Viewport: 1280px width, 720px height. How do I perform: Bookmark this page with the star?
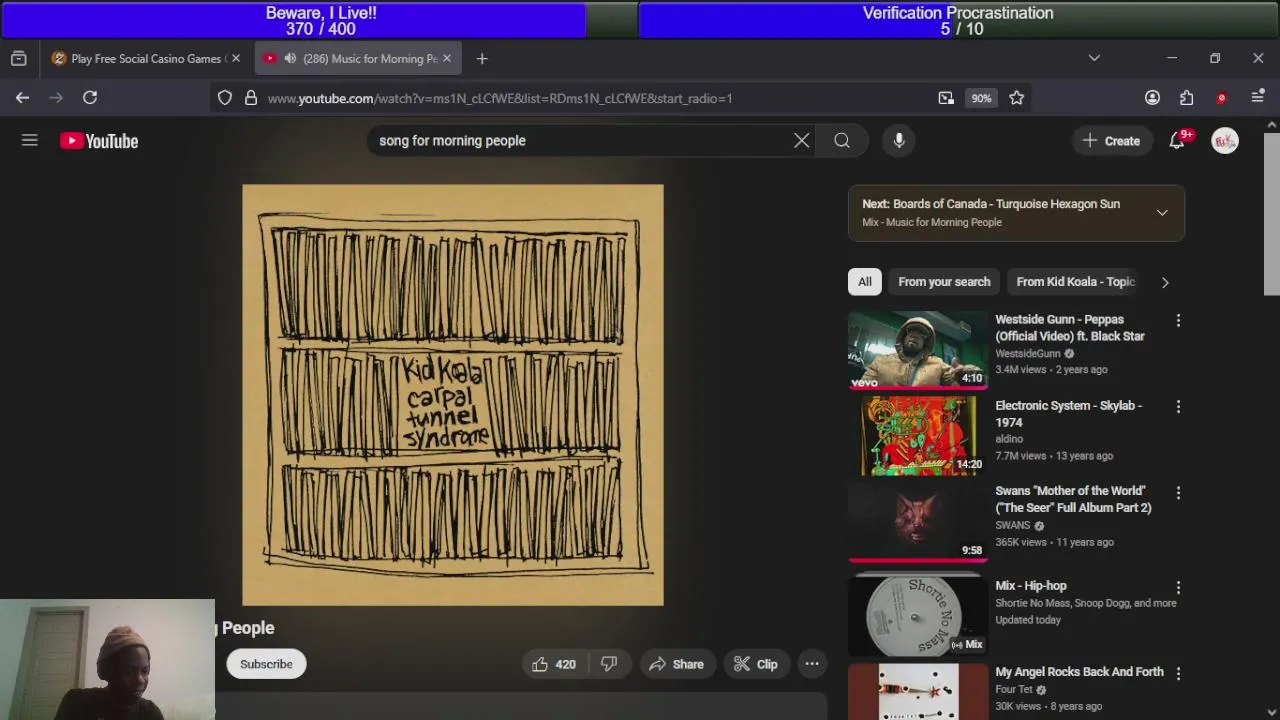[x=1016, y=98]
